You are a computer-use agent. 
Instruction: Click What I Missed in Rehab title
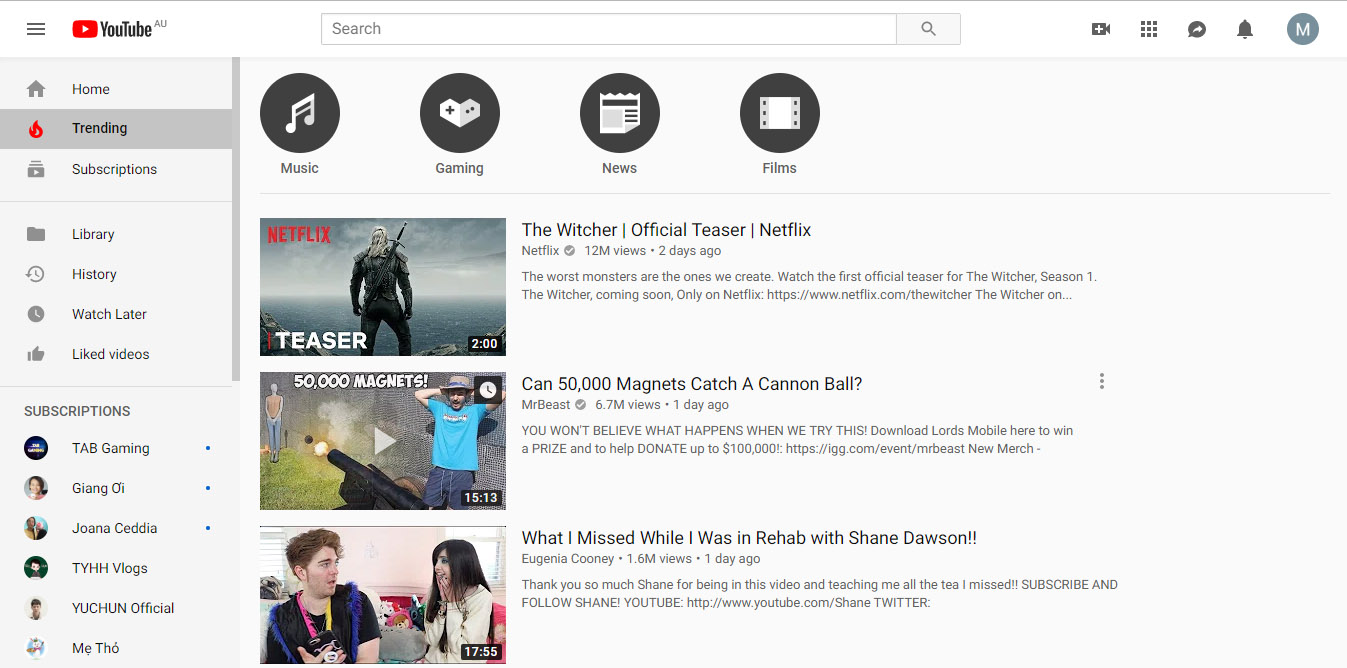pyautogui.click(x=749, y=538)
